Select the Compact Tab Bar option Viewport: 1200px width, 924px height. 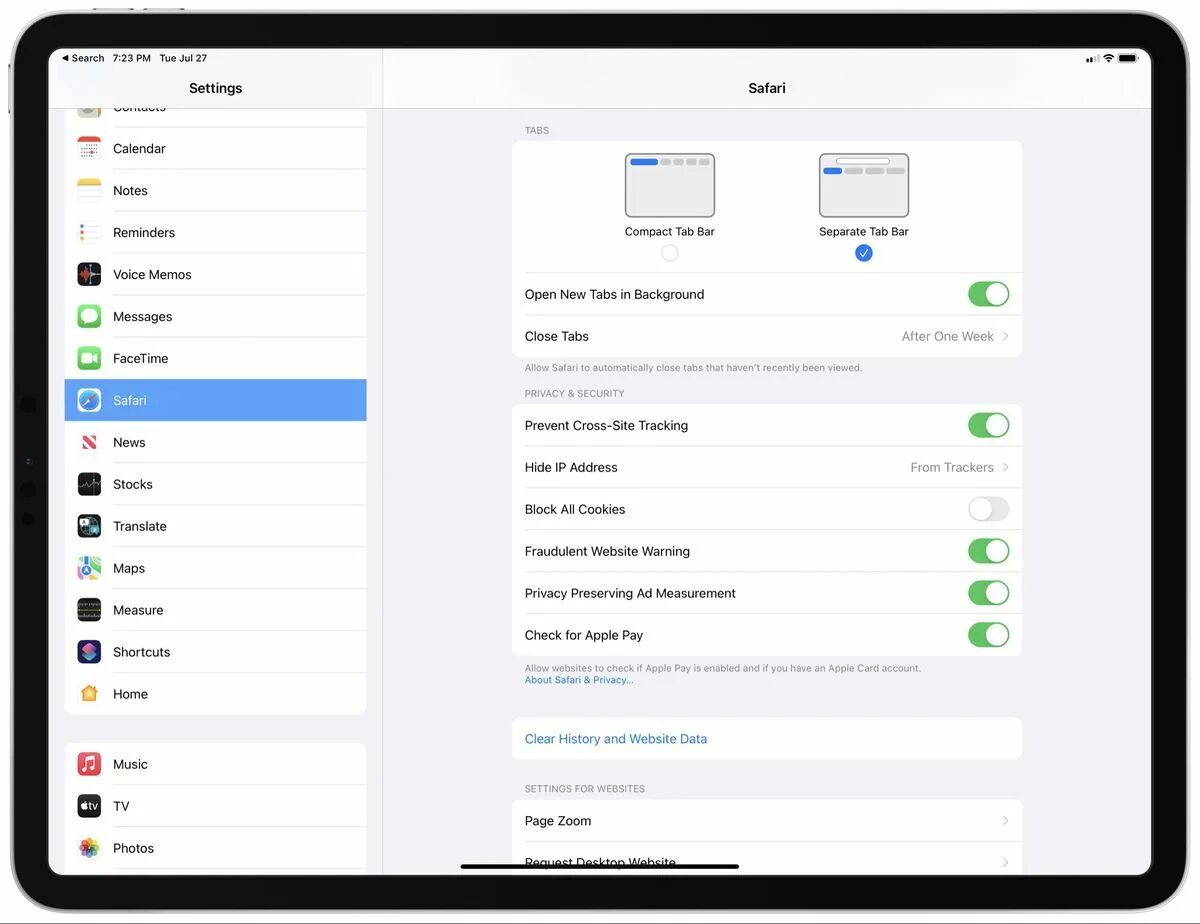tap(670, 253)
